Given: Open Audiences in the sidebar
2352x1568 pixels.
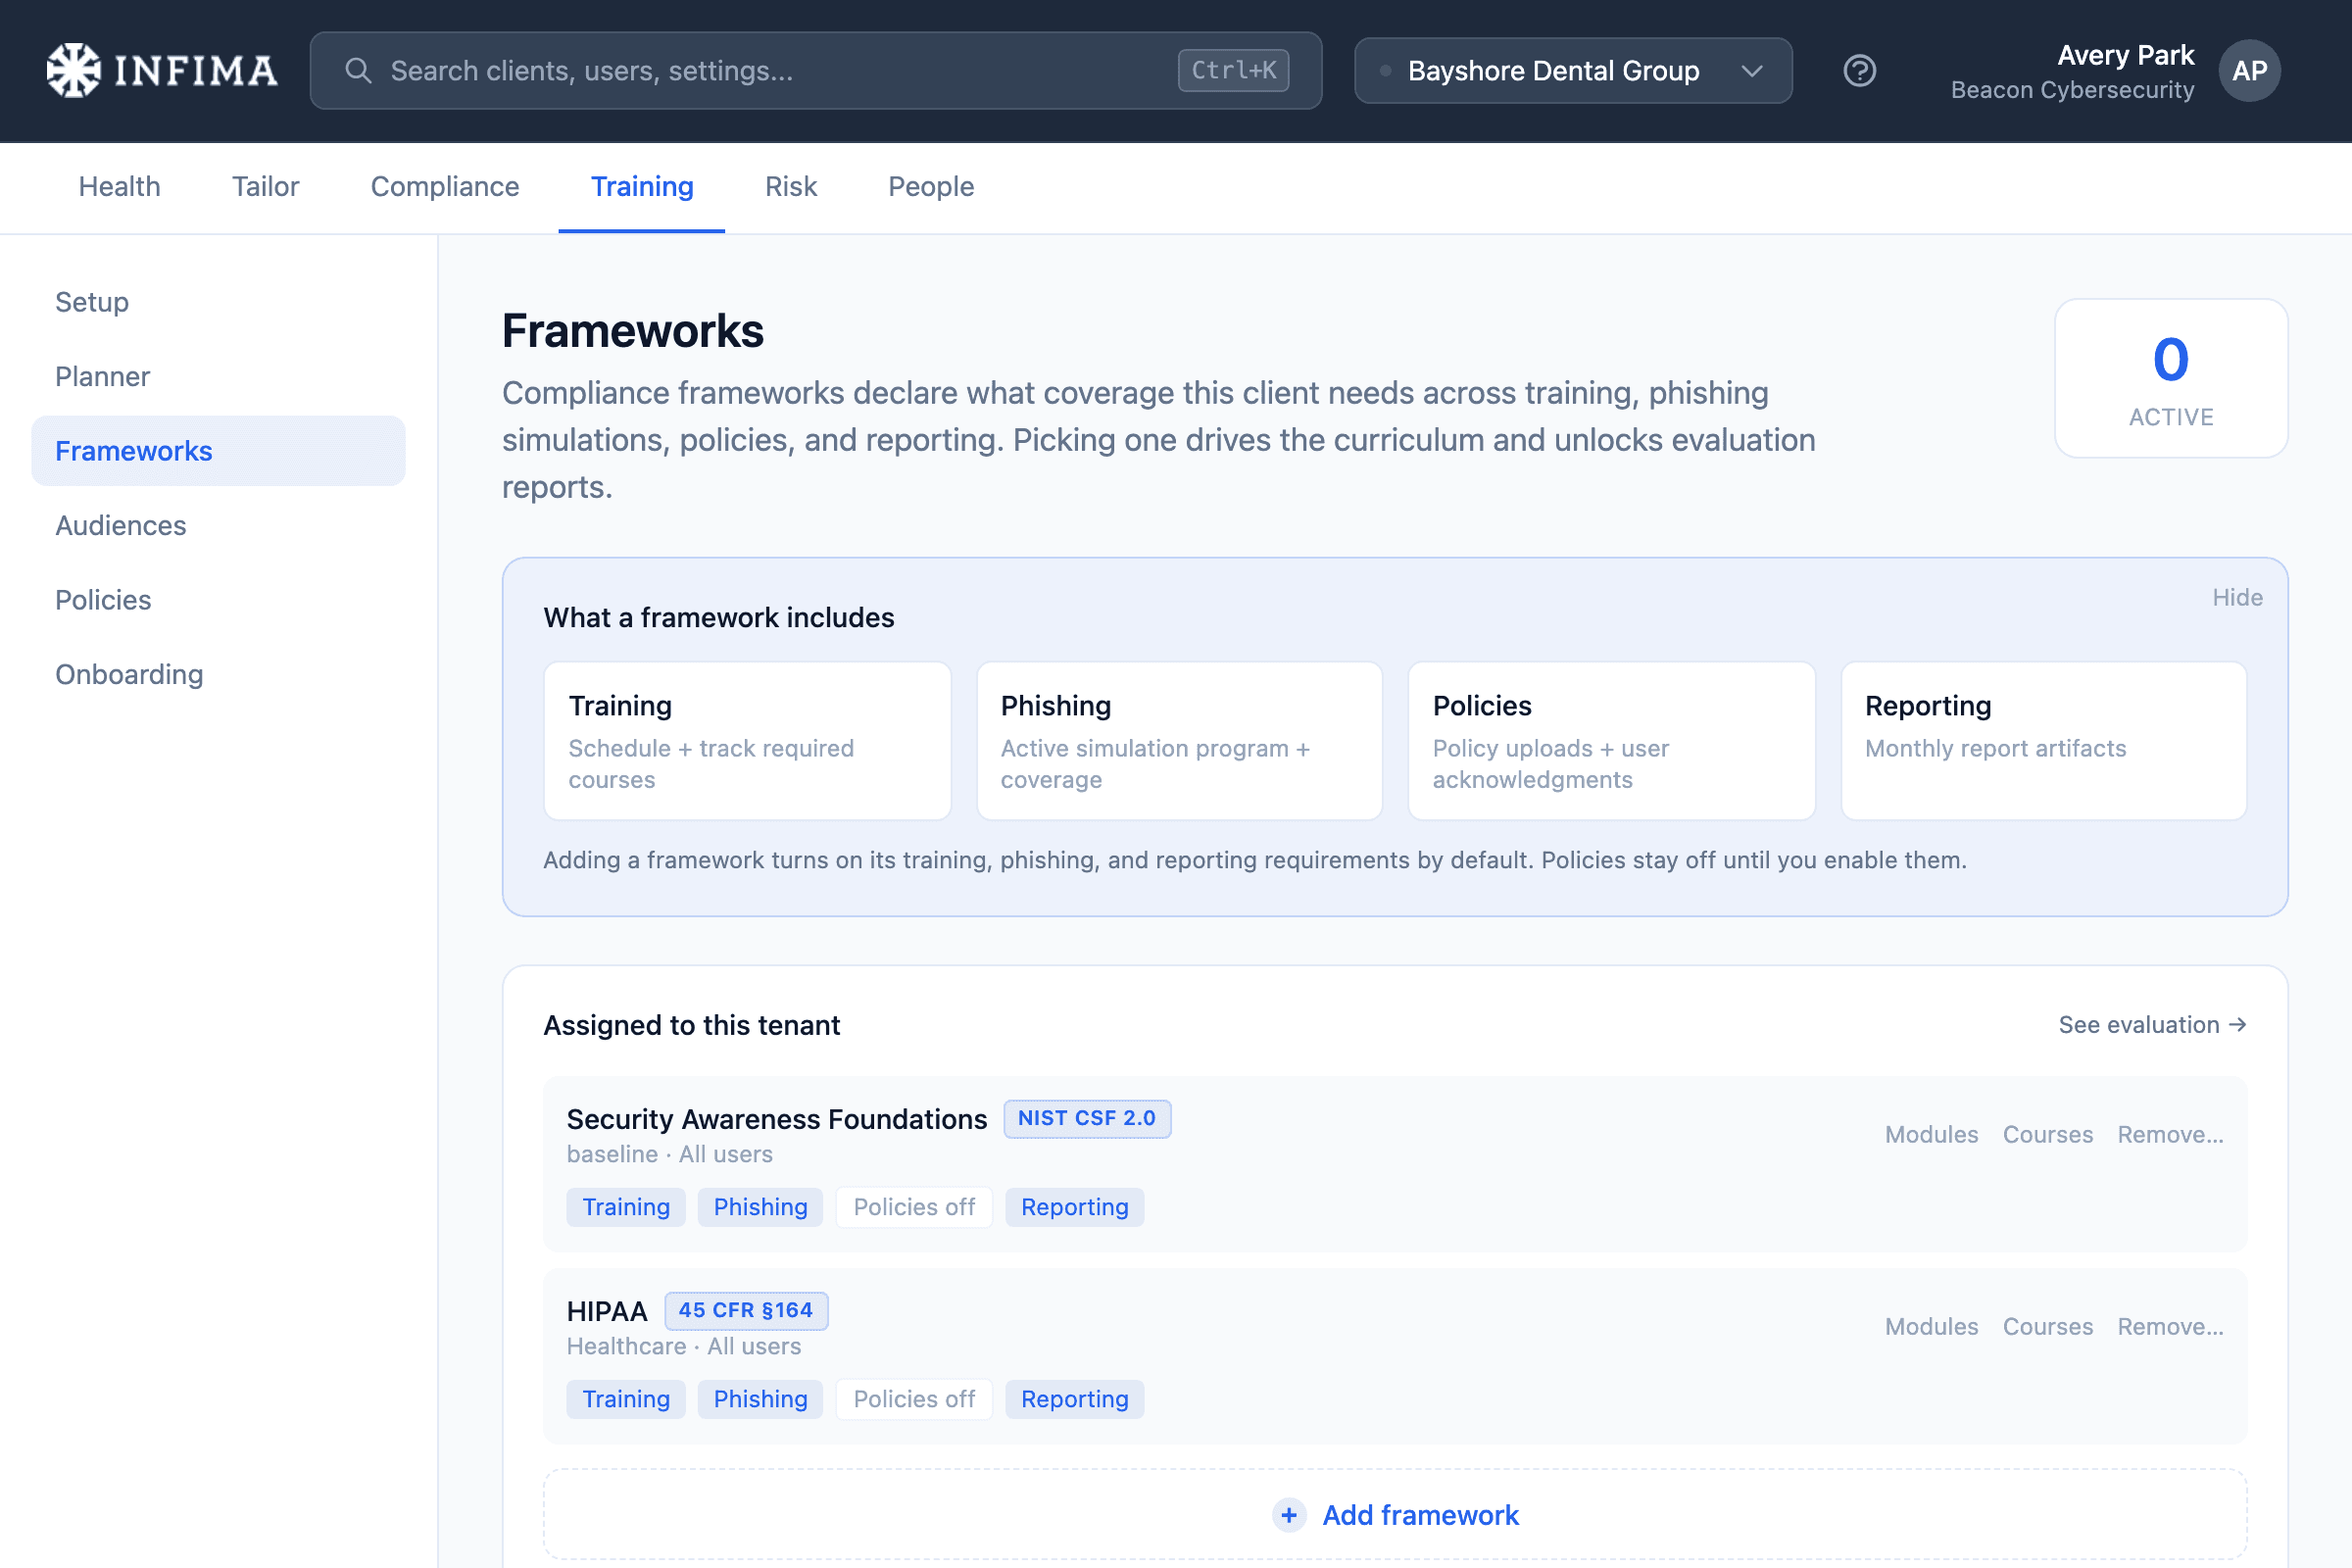Looking at the screenshot, I should click(x=218, y=526).
